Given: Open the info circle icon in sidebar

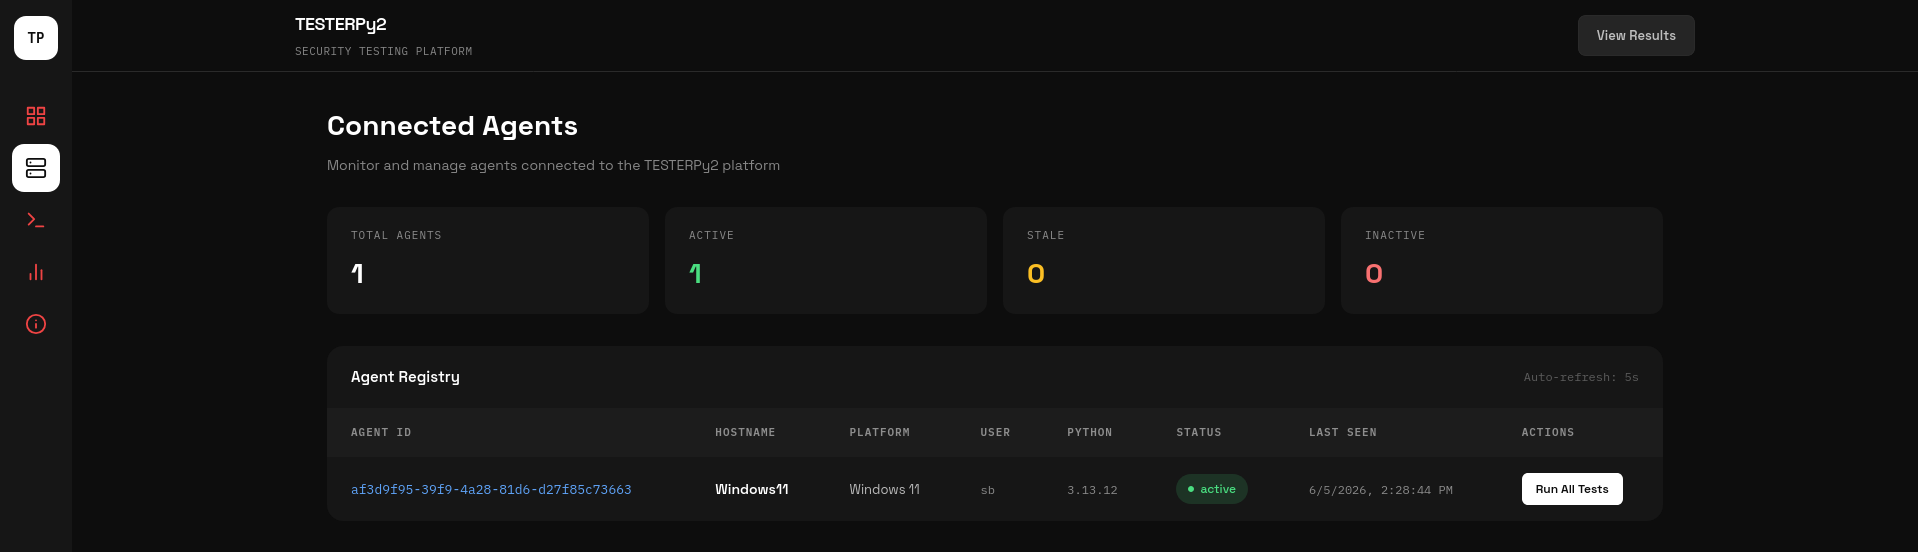Looking at the screenshot, I should click(x=36, y=324).
